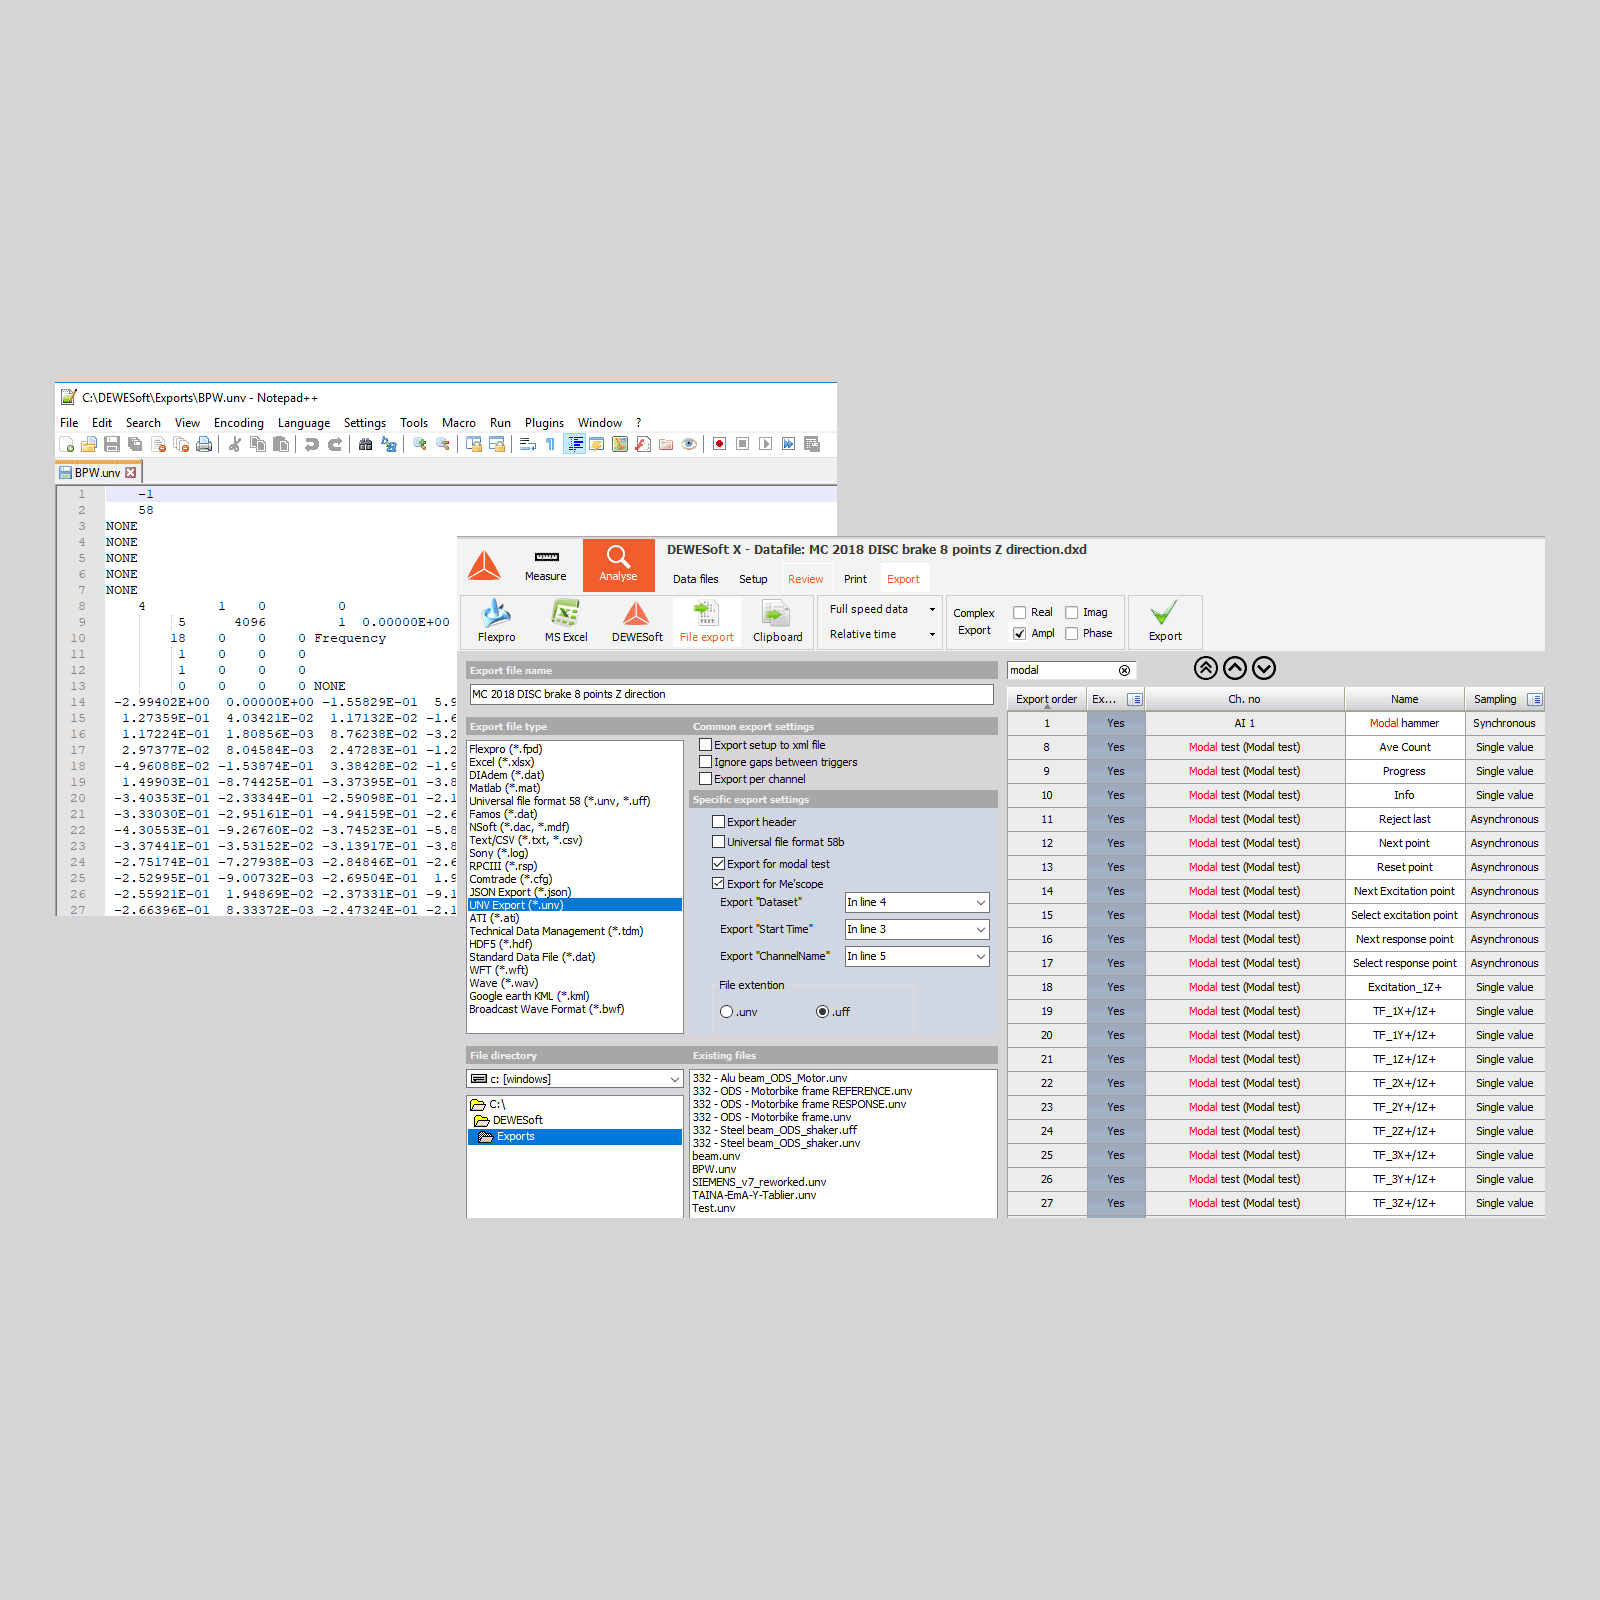The image size is (1600, 1600).
Task: Click Measure mode button
Action: (x=545, y=565)
